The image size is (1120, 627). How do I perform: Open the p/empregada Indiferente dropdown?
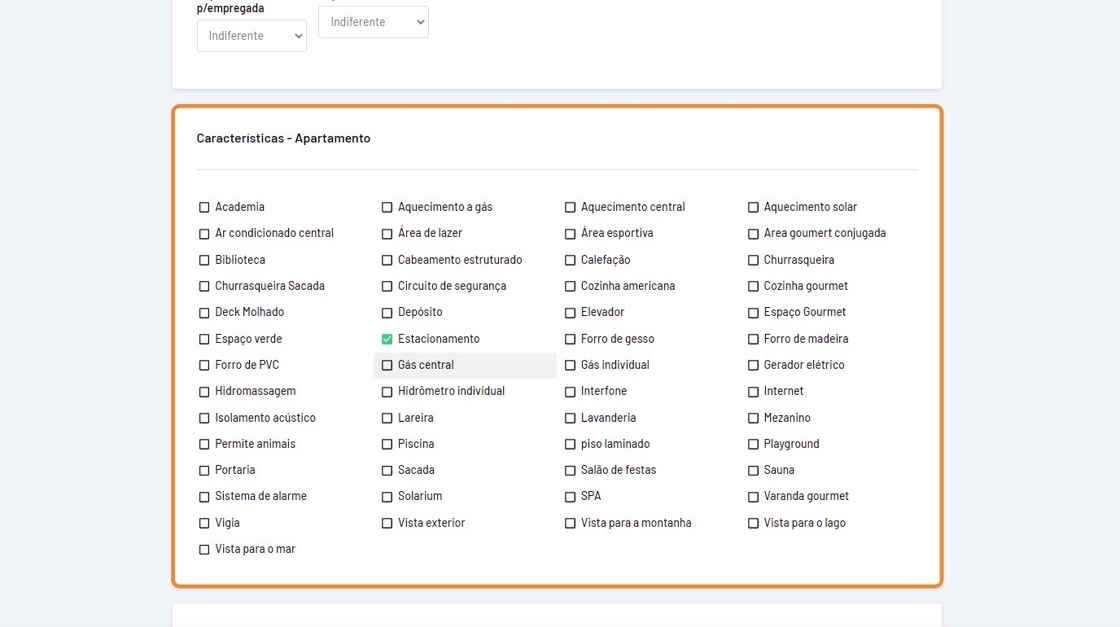point(251,36)
